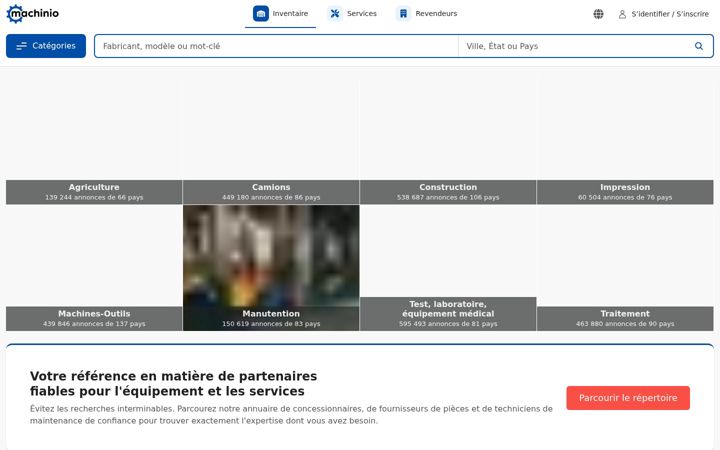Click '463 880 annonces de 90 pays' text
This screenshot has height=450, width=720.
coord(625,324)
